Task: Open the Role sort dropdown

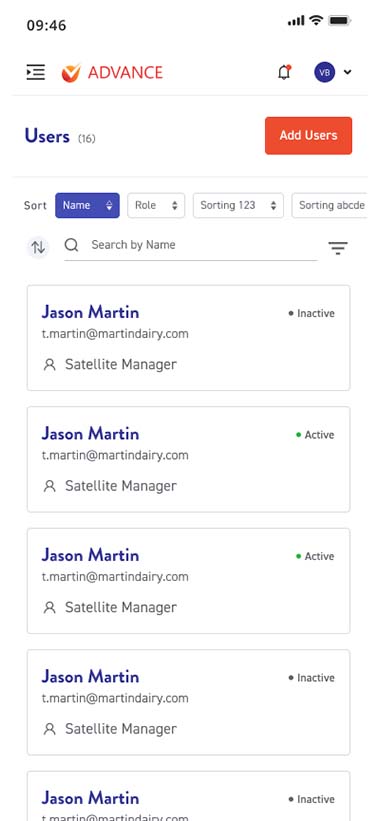Action: pyautogui.click(x=156, y=205)
